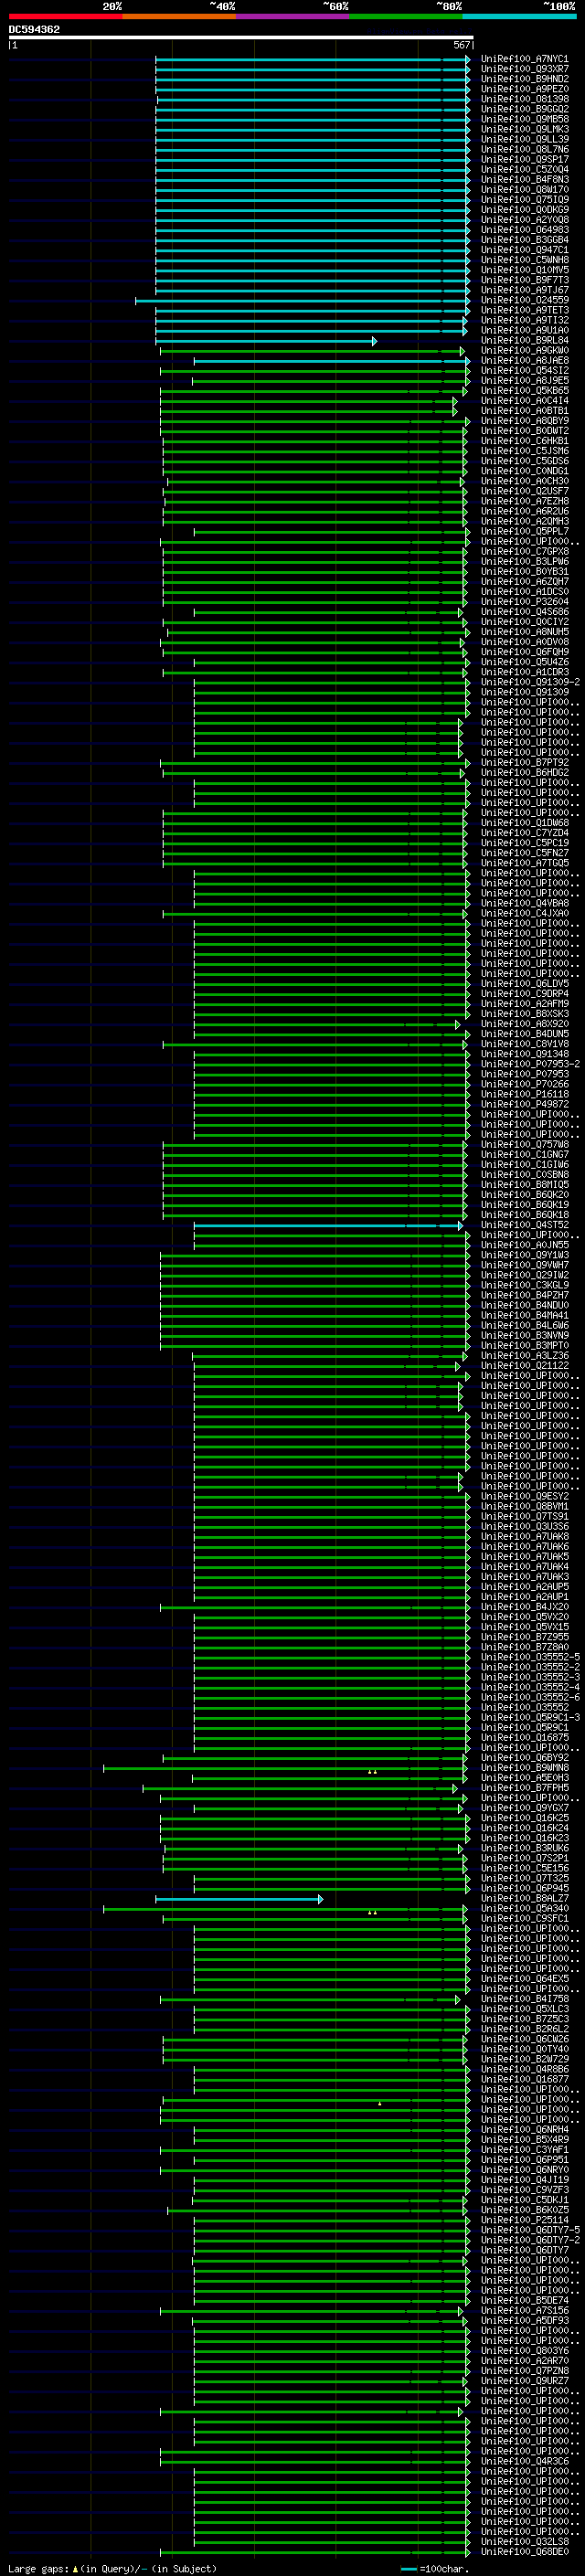Image resolution: width=585 pixels, height=2576 pixels.
Task: Open hit UniRef100_B9HND2
Action: (524, 79)
